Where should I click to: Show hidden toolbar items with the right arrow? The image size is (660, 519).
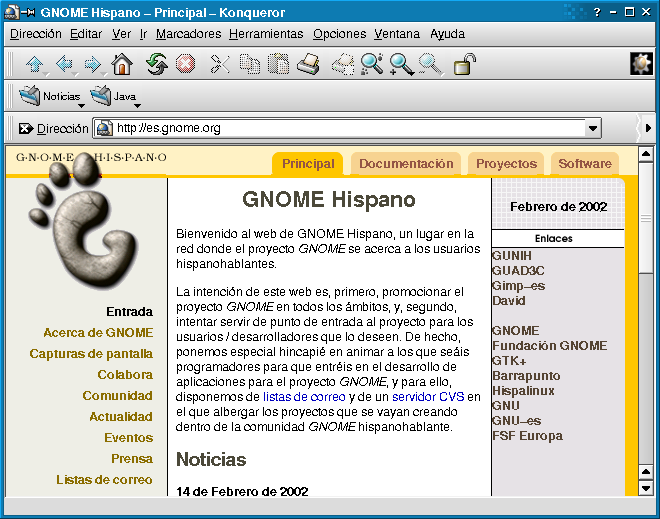(648, 128)
